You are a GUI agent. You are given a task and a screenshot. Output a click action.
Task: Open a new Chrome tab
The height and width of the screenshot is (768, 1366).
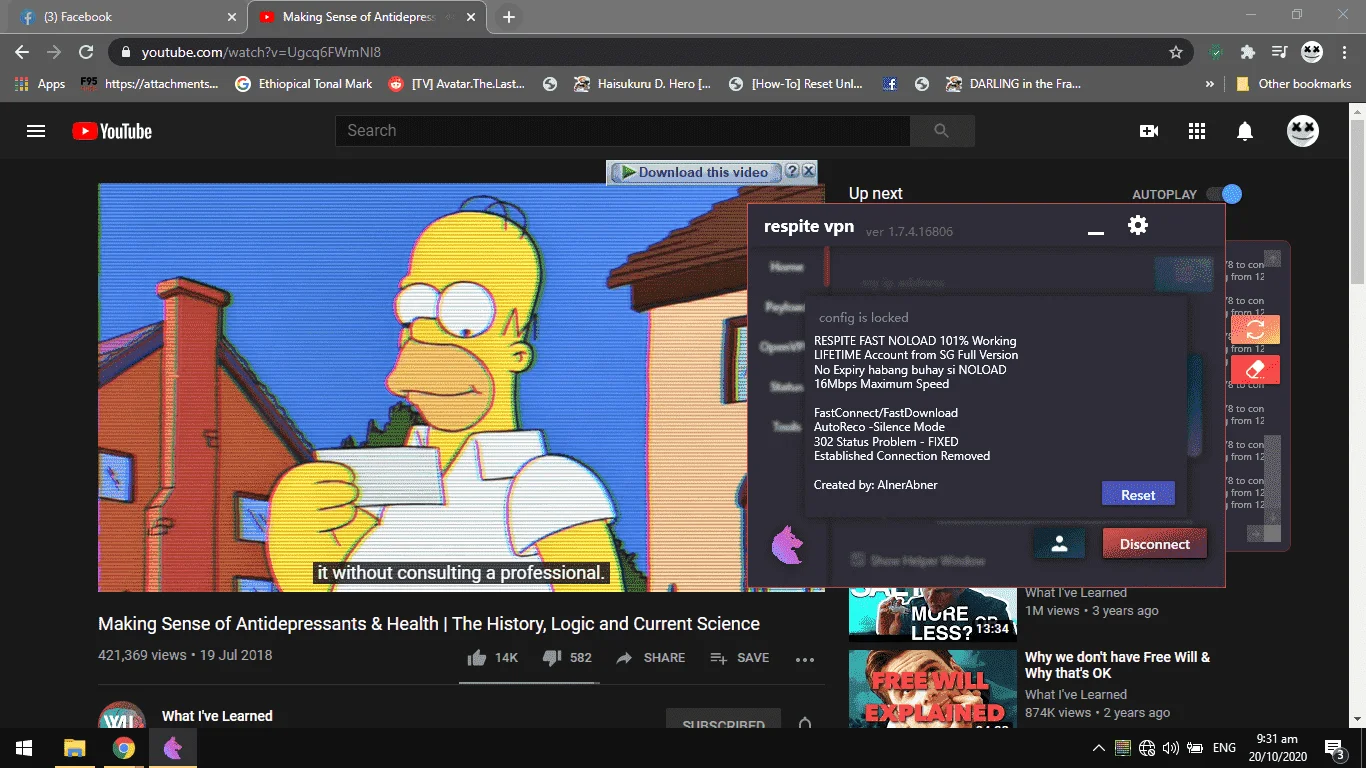click(509, 17)
